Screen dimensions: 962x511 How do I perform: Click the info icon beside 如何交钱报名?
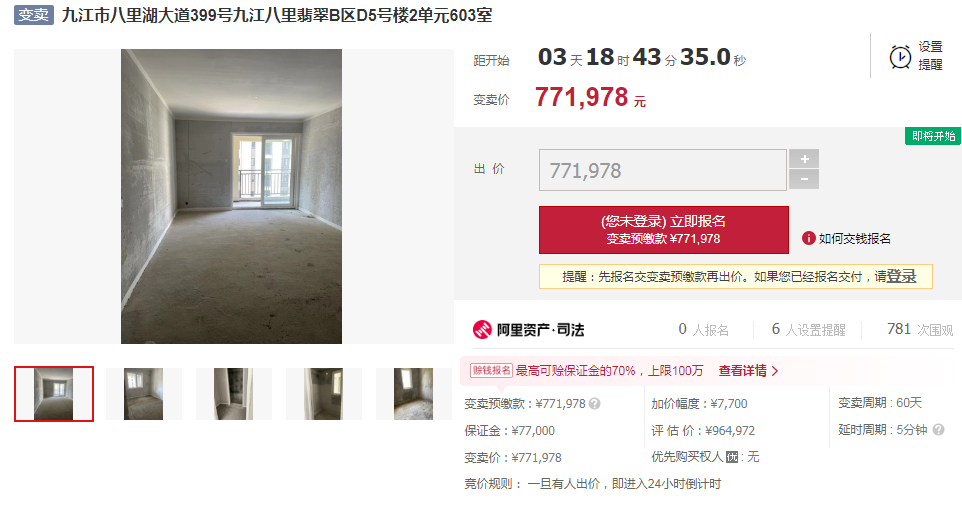[809, 238]
